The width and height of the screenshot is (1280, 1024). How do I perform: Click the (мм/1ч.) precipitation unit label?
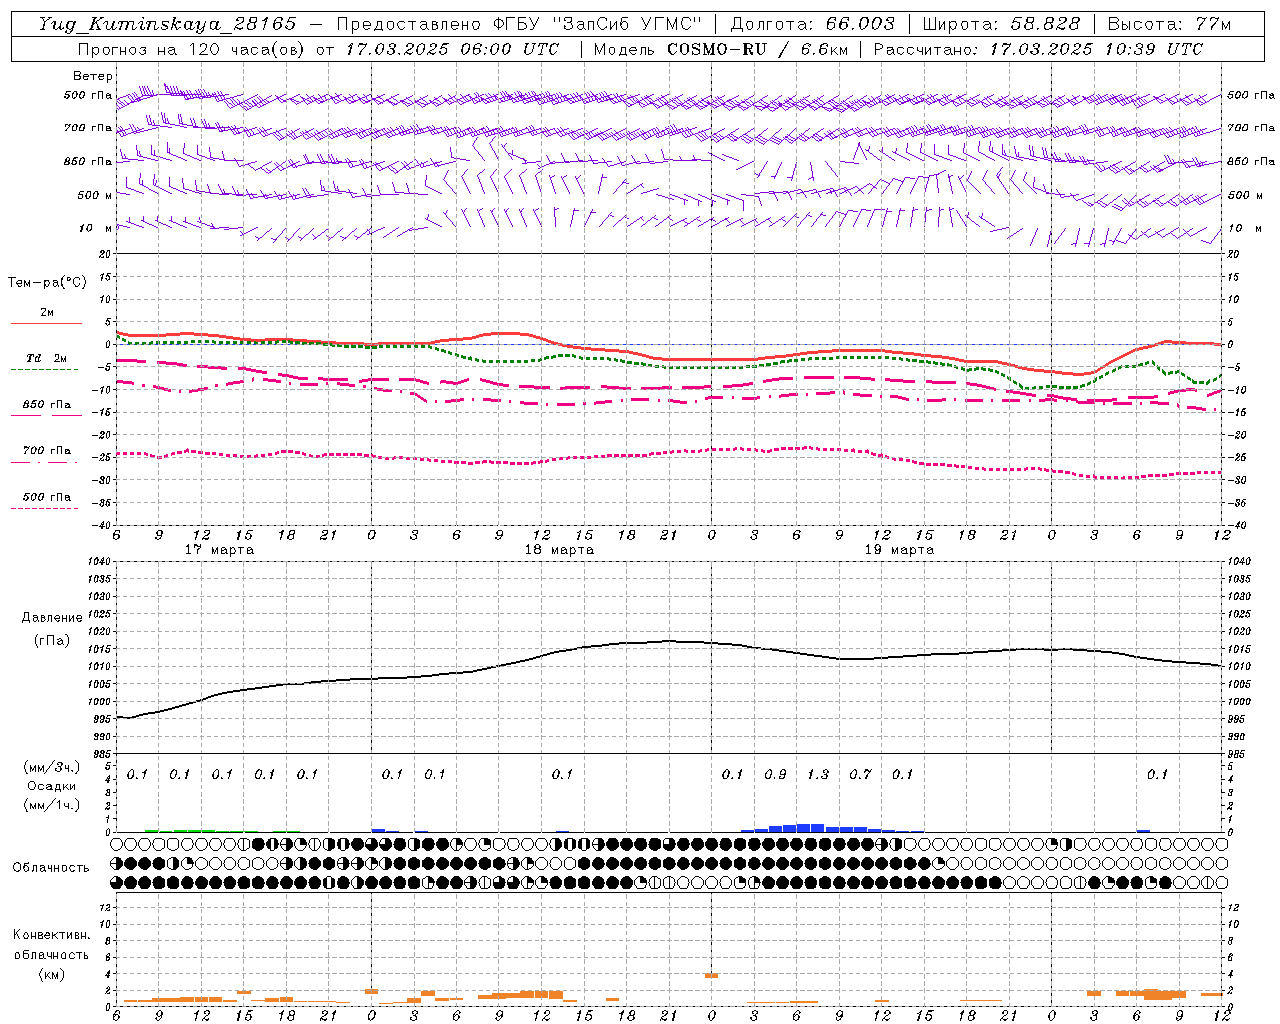[x=52, y=804]
